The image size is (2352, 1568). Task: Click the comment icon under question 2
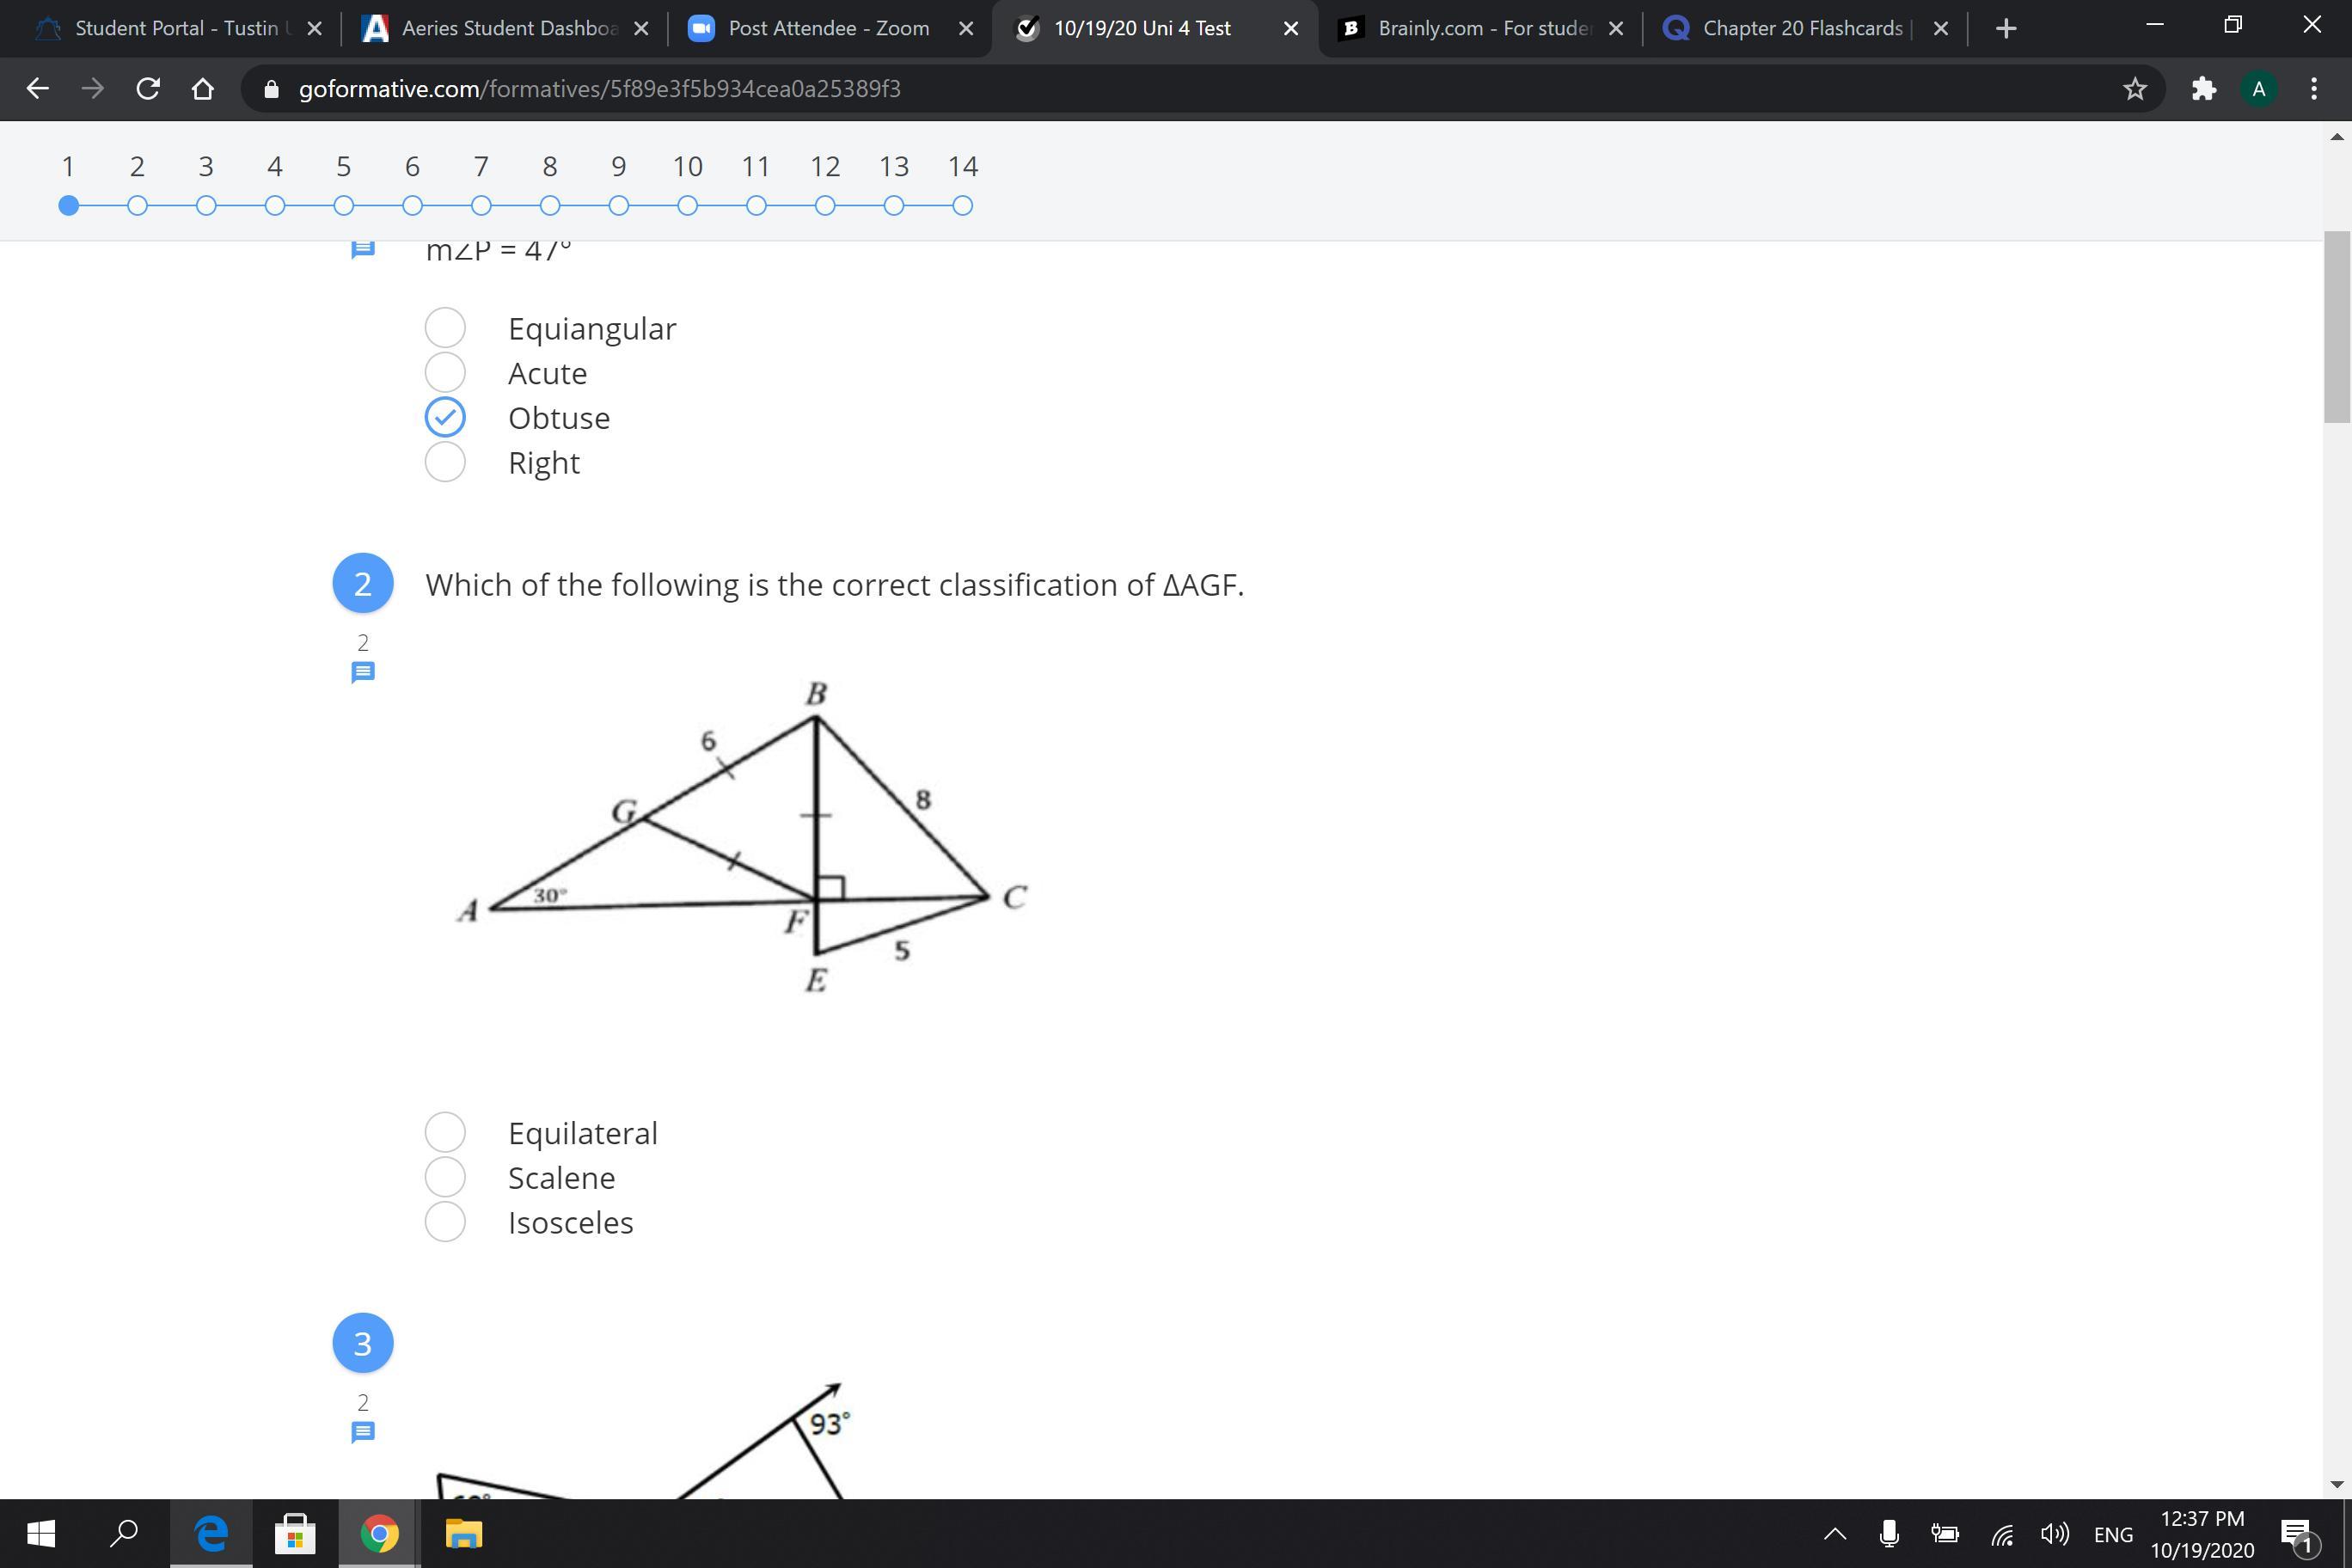tap(363, 672)
